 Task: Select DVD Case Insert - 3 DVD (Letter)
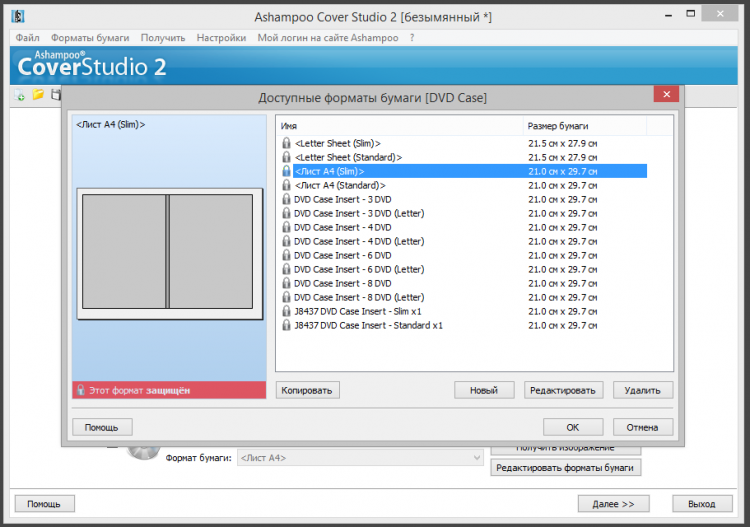pyautogui.click(x=359, y=213)
